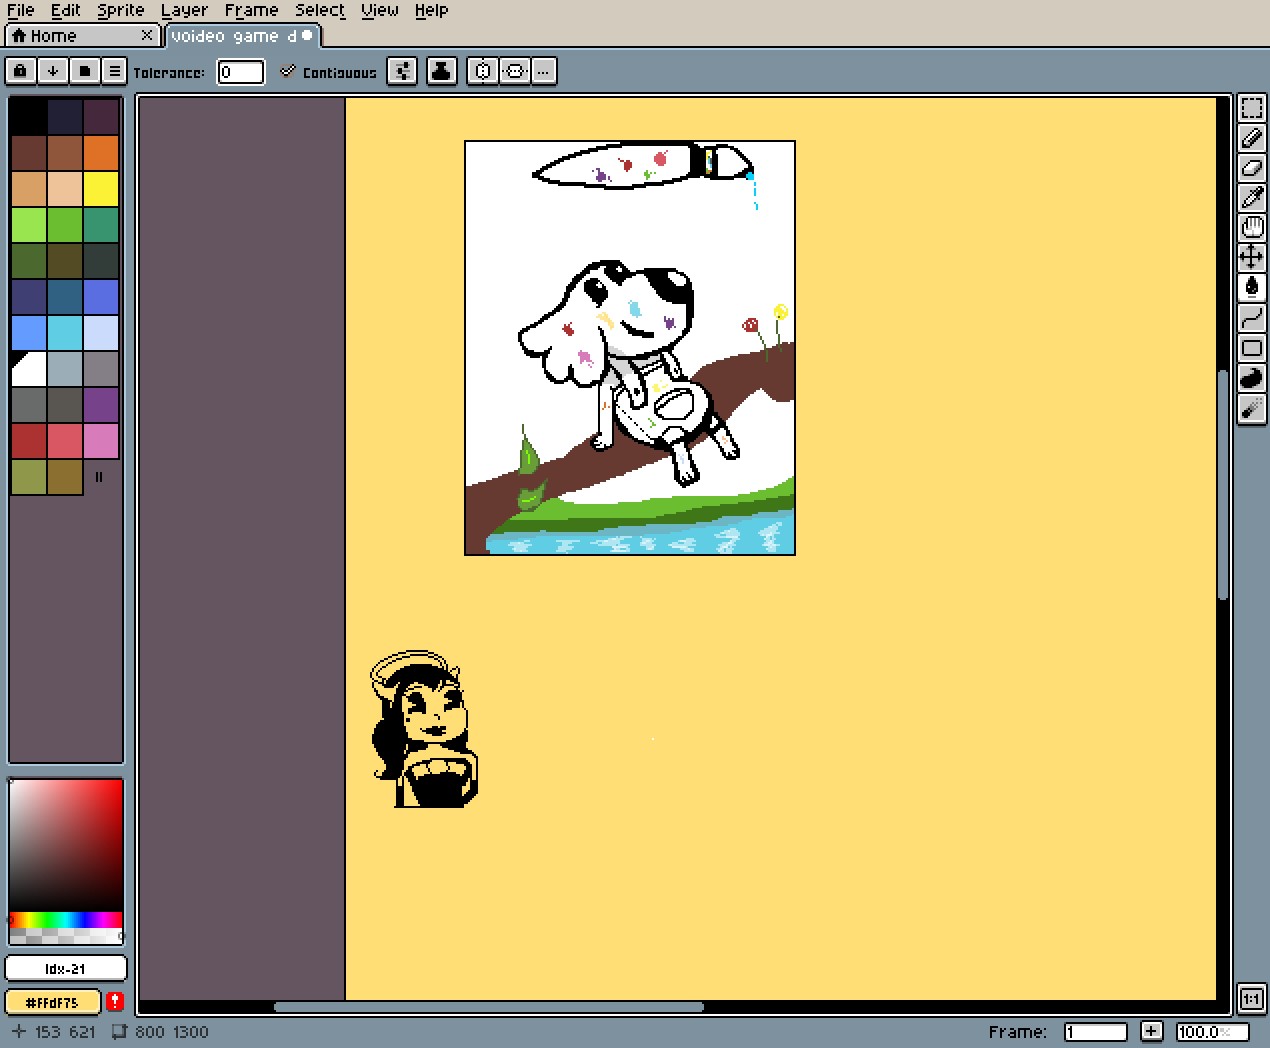The width and height of the screenshot is (1270, 1048).
Task: Open the File menu
Action: (20, 10)
